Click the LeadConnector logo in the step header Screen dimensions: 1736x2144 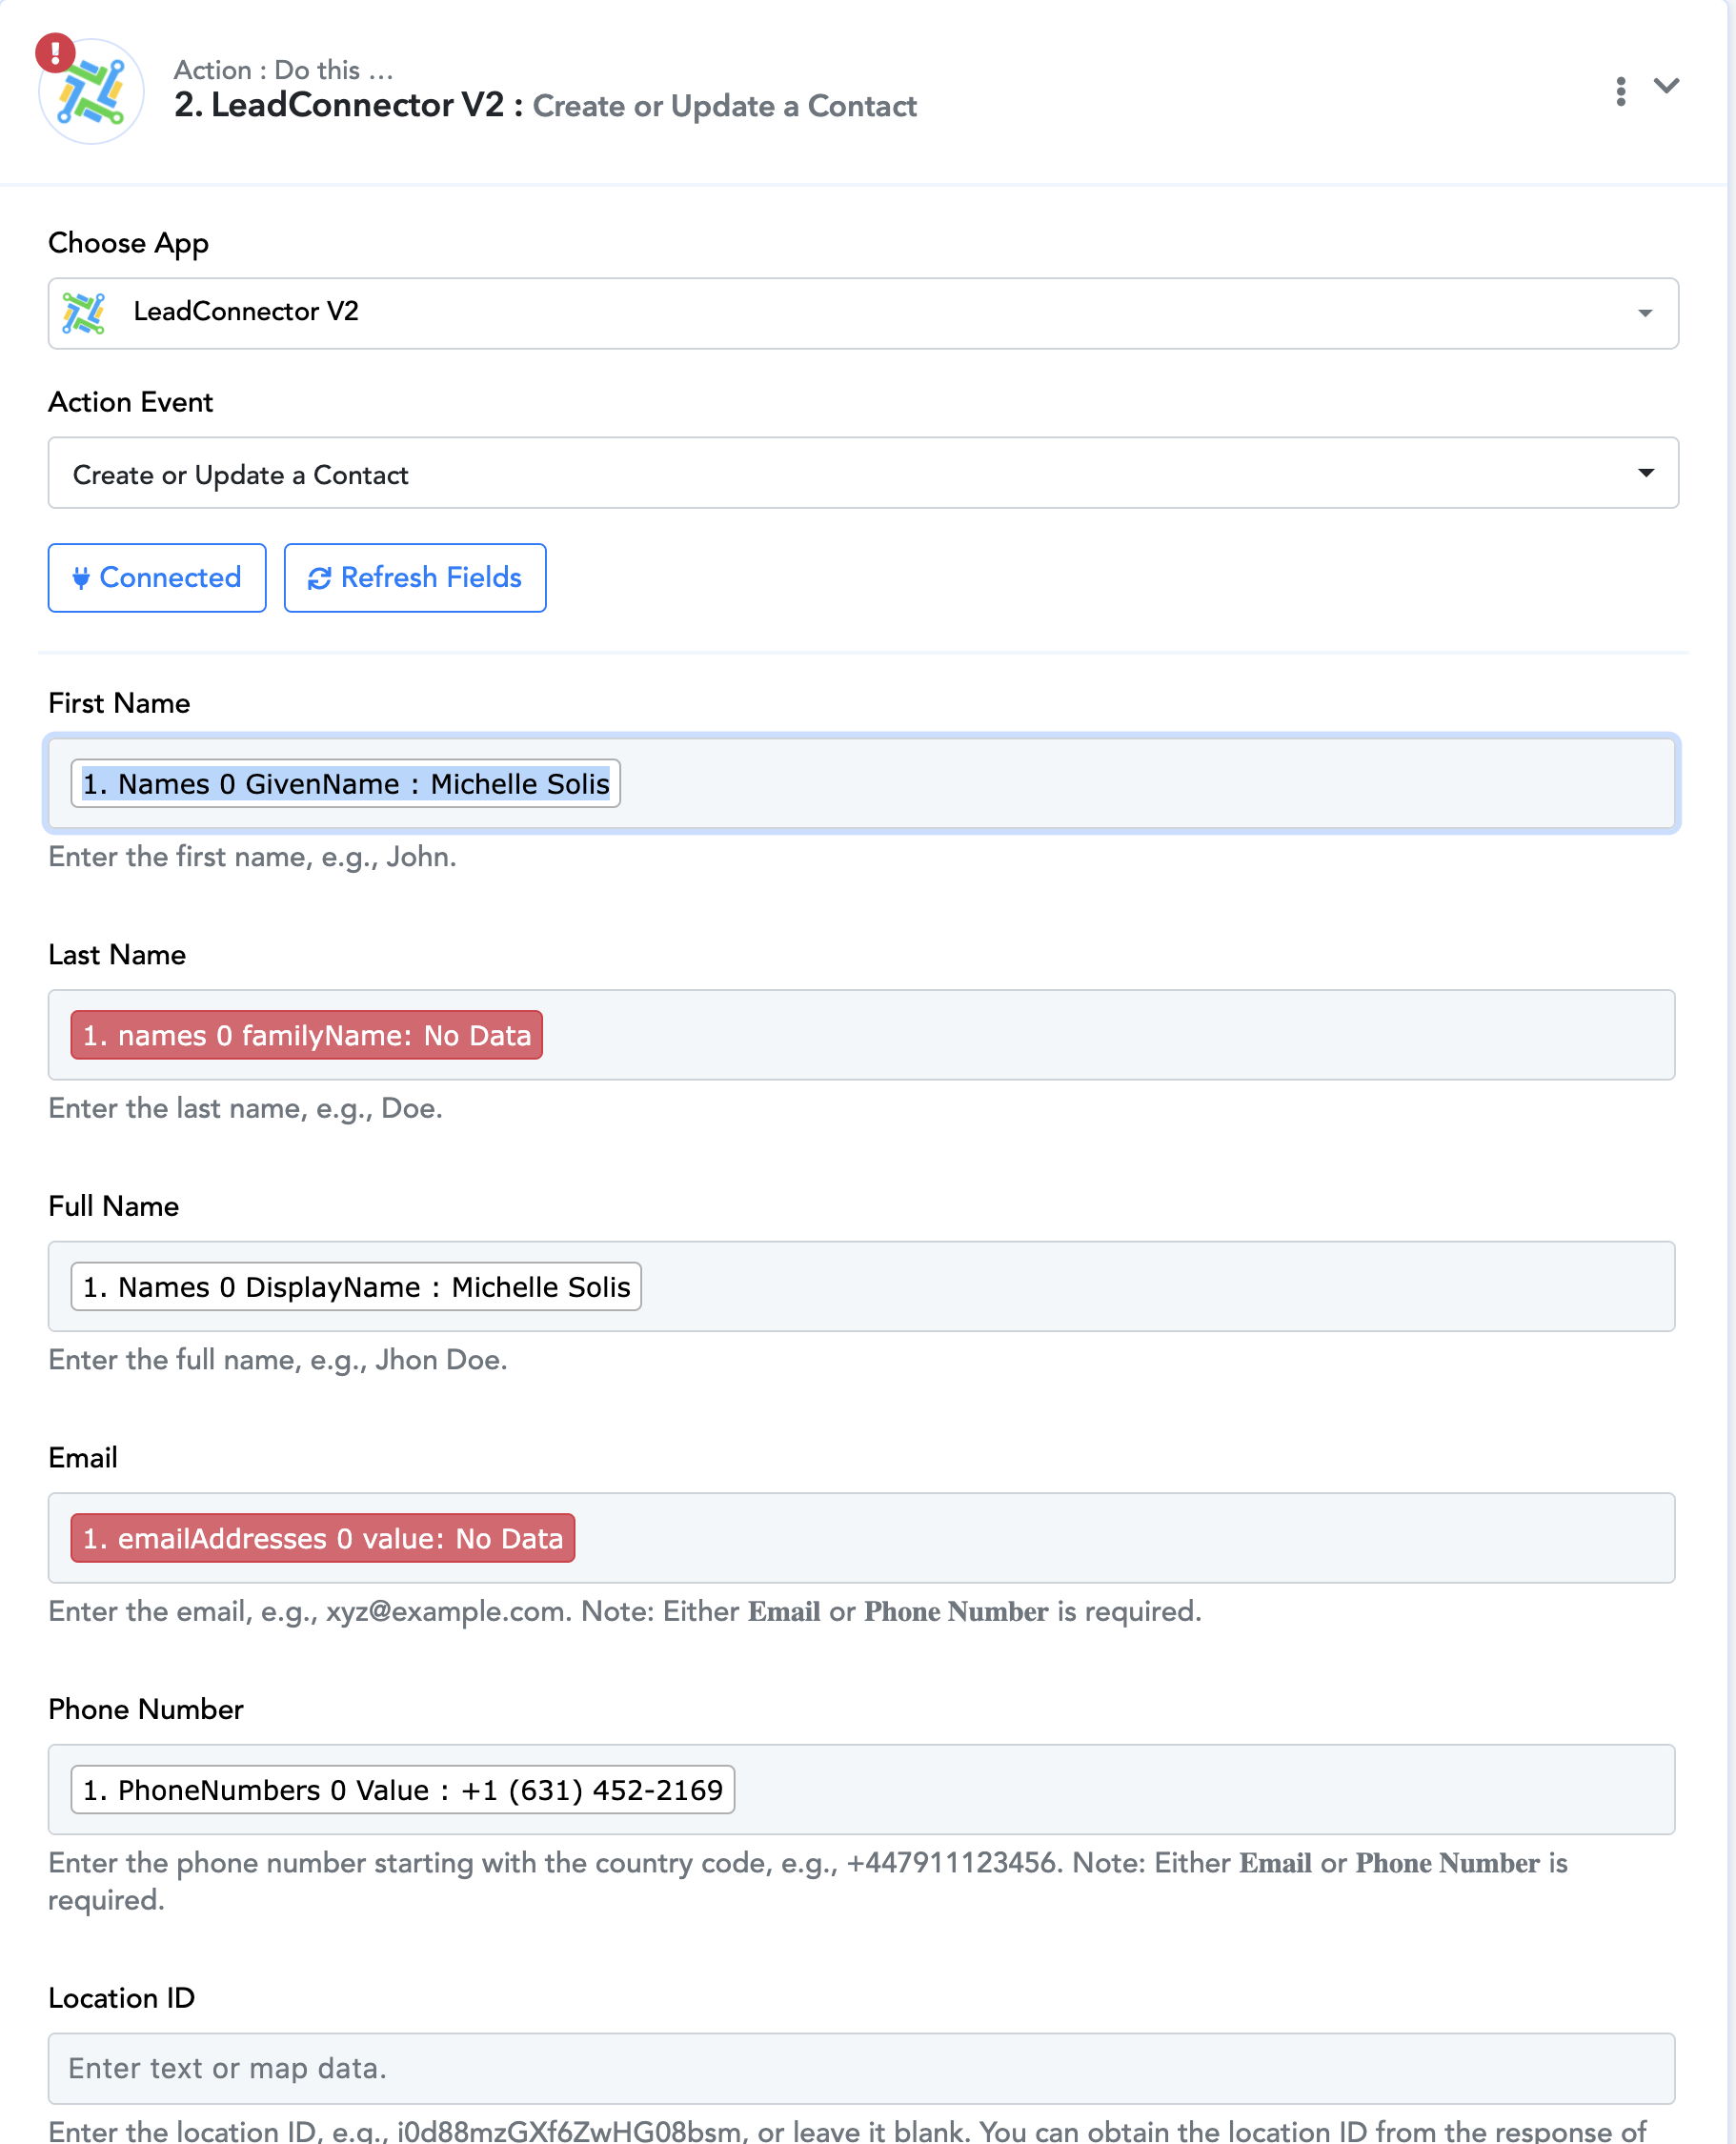pos(92,93)
